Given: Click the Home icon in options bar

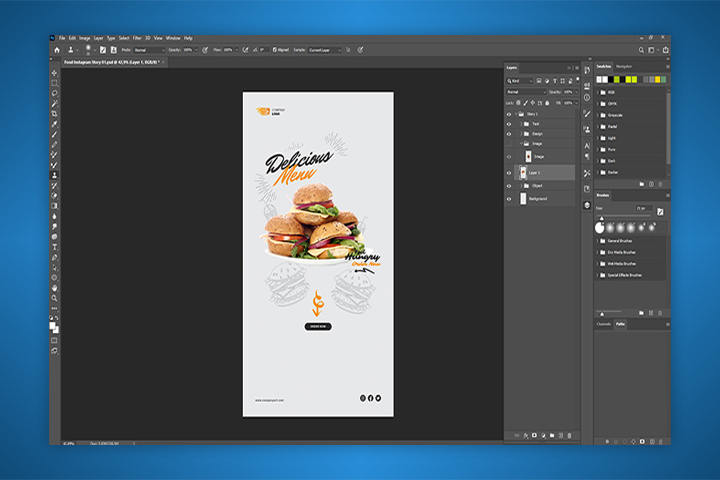Looking at the screenshot, I should point(57,50).
